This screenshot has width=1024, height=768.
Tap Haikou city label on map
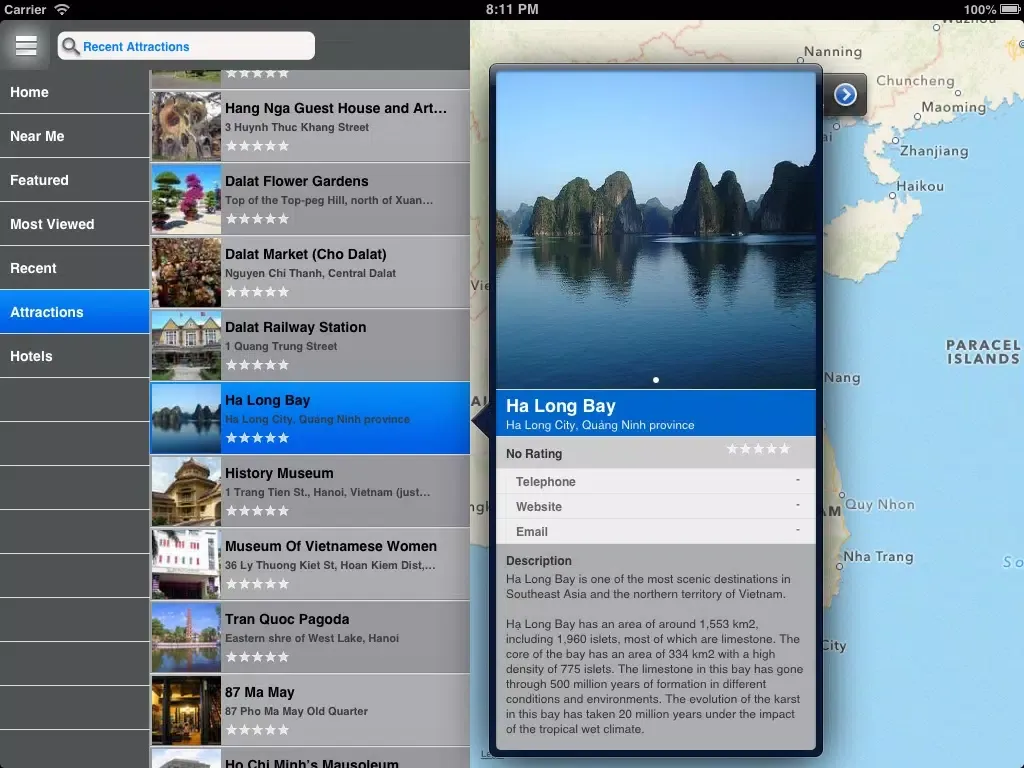click(x=920, y=186)
